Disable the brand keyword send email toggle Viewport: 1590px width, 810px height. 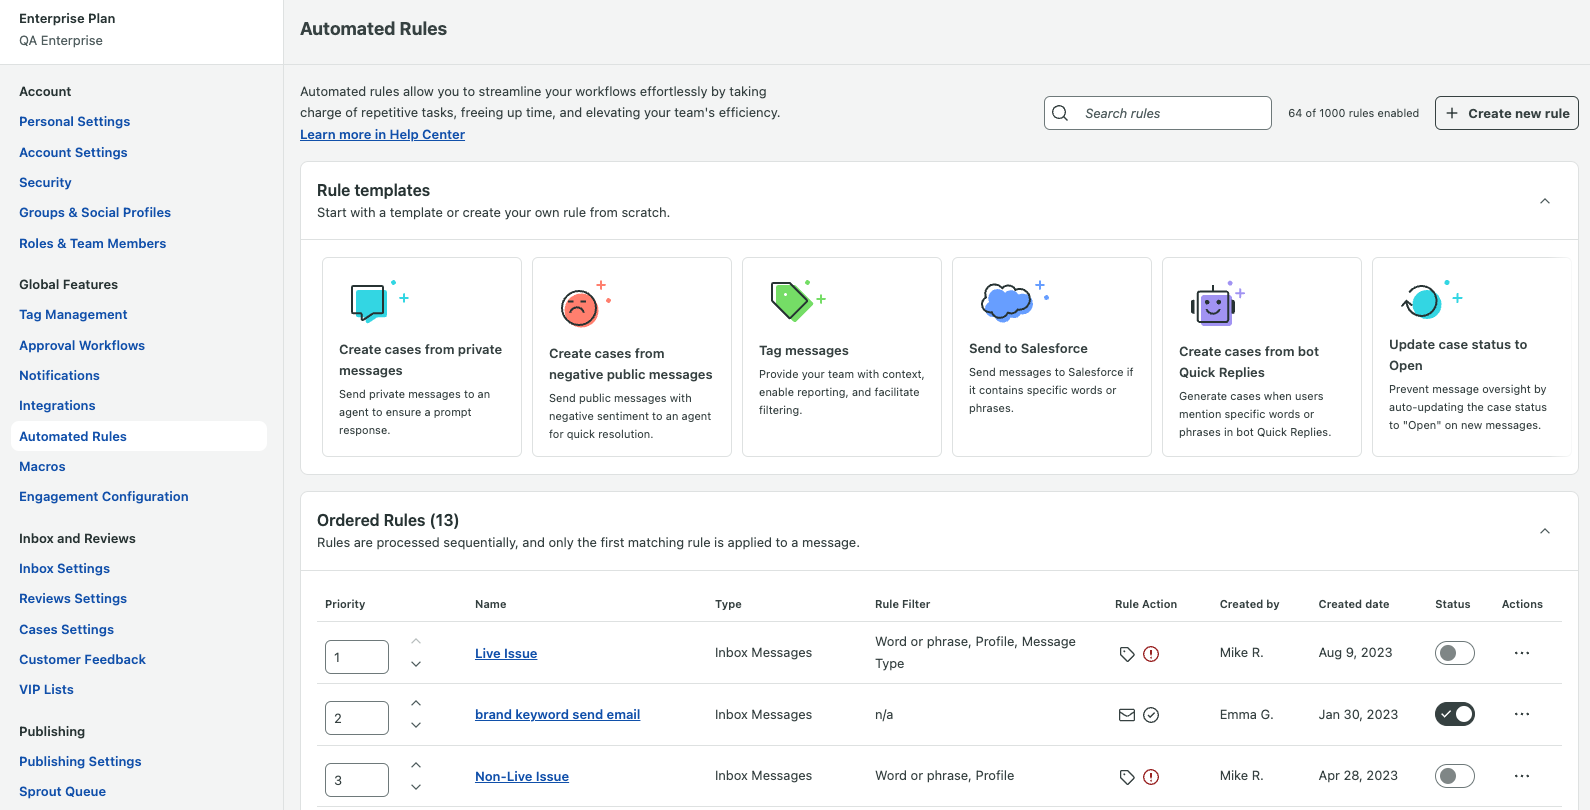[x=1455, y=714]
